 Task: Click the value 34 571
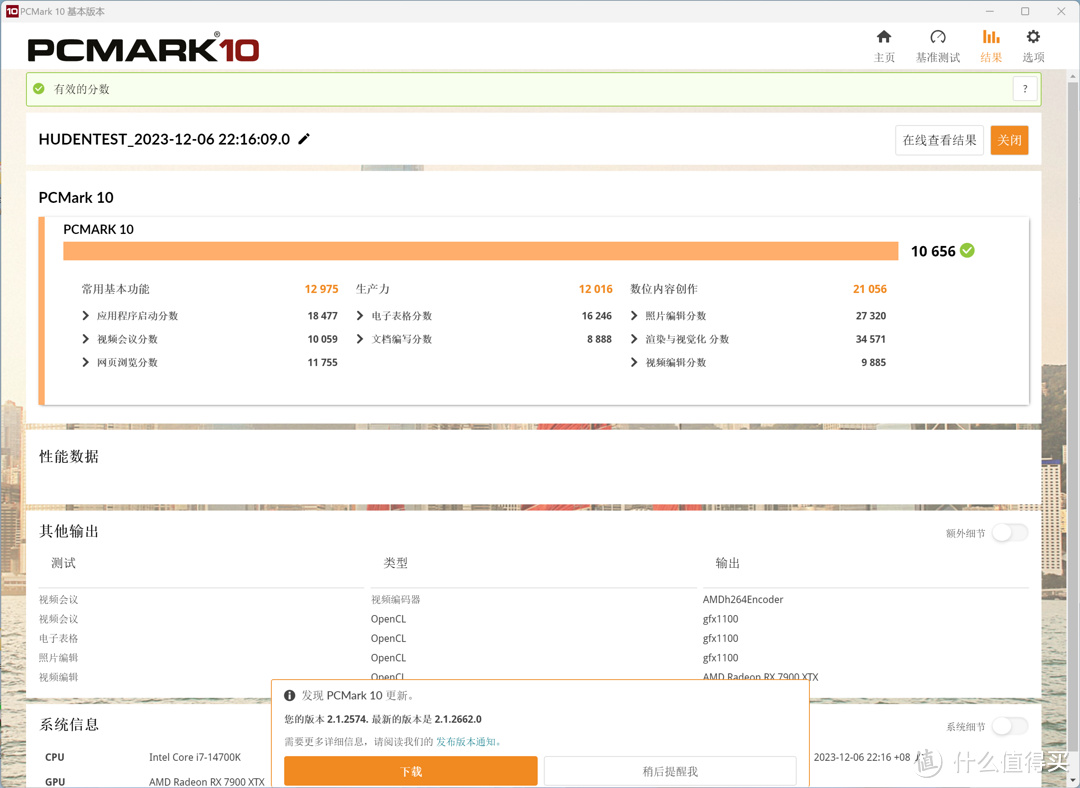[871, 339]
